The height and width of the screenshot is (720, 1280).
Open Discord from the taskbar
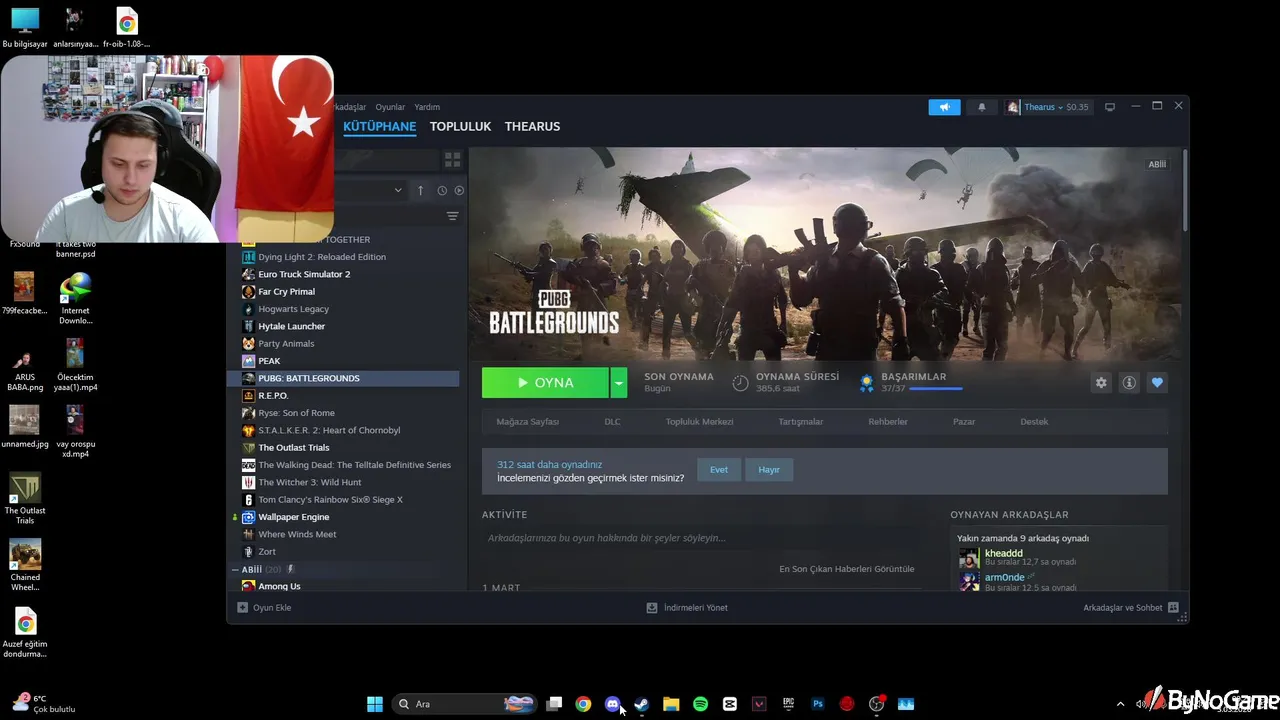tap(612, 704)
